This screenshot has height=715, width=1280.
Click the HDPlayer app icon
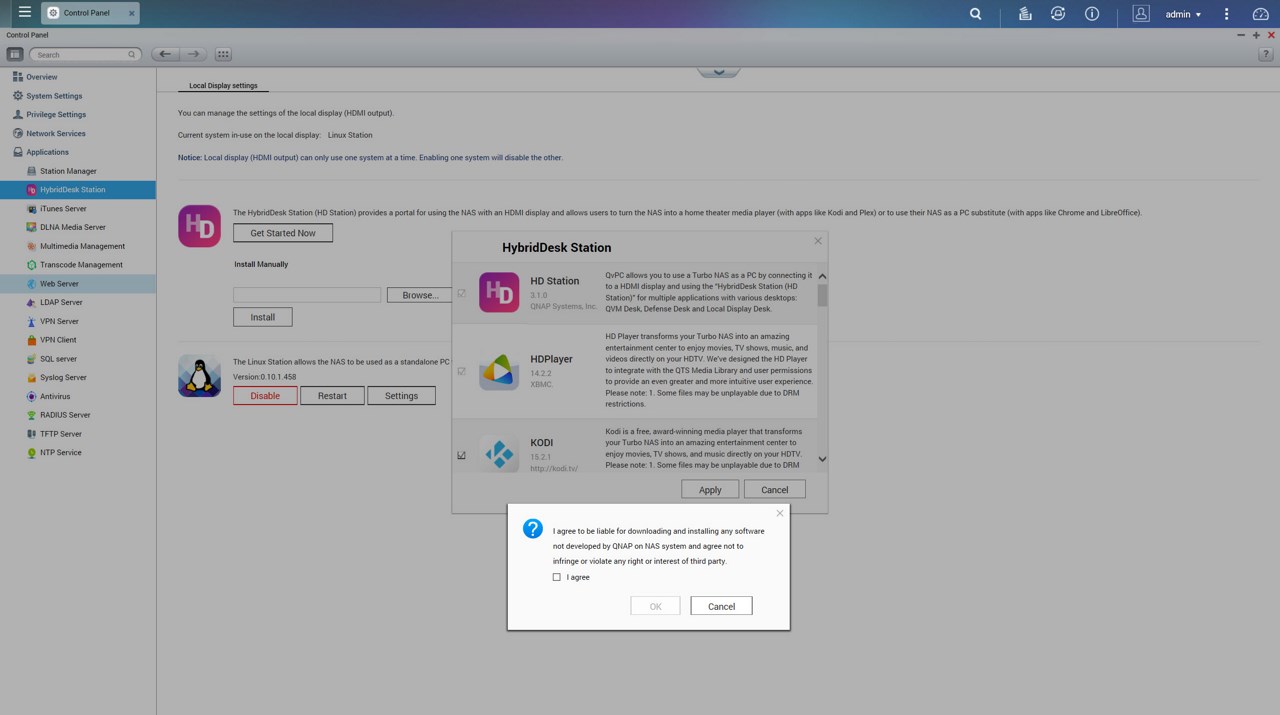(x=499, y=371)
